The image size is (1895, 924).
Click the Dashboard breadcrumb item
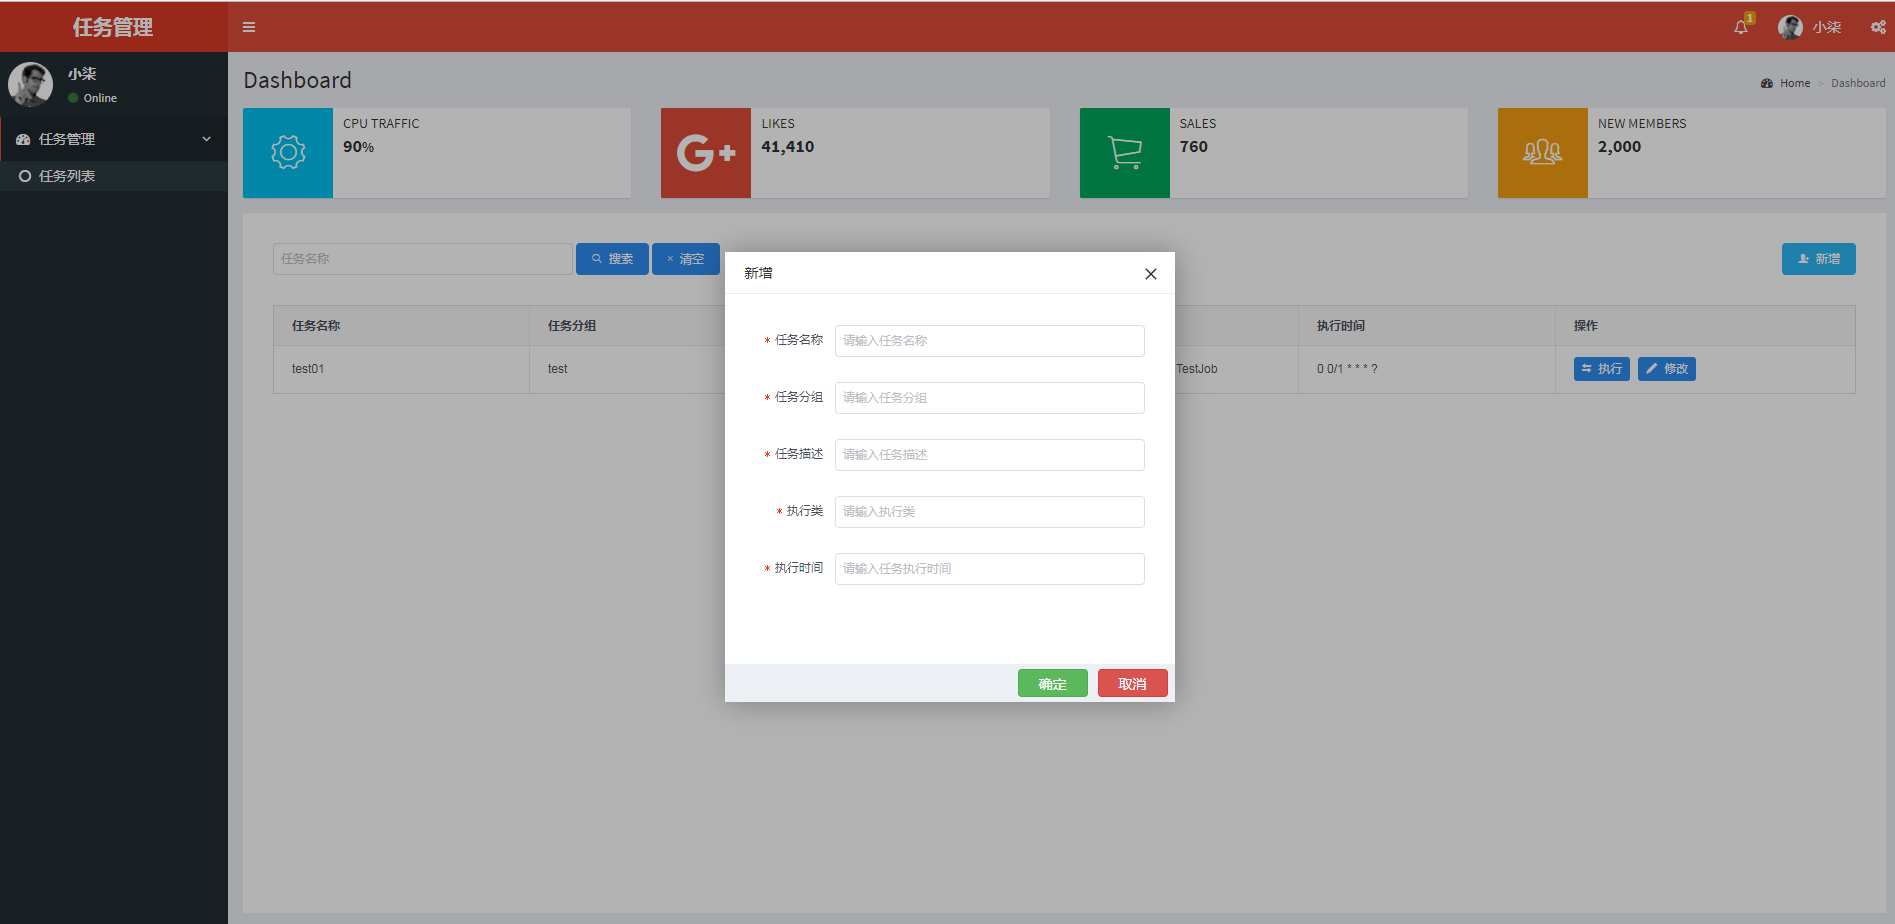[1858, 83]
